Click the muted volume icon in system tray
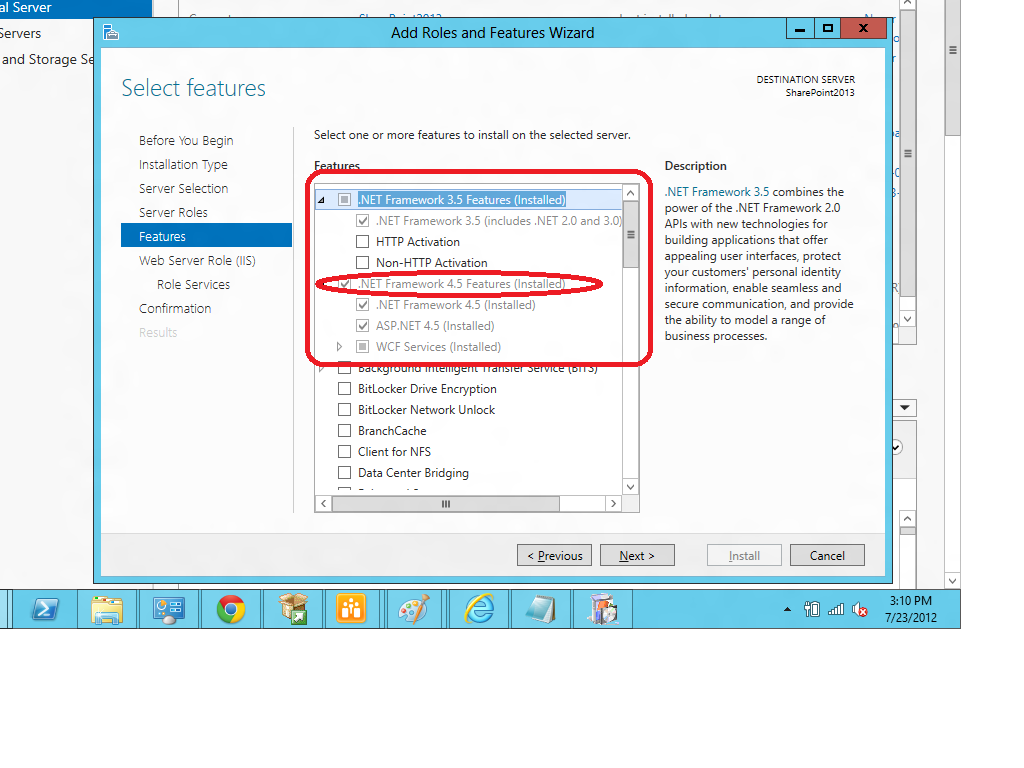 pos(861,608)
